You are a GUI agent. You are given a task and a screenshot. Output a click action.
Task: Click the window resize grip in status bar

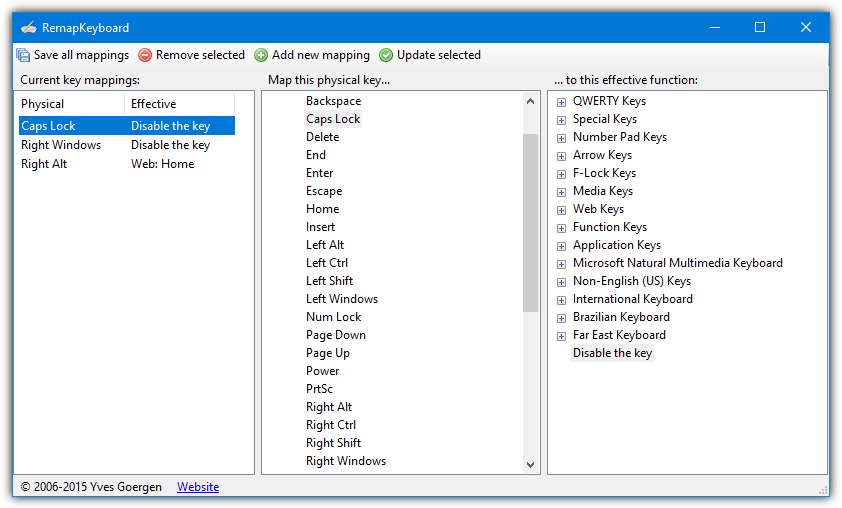[x=823, y=489]
